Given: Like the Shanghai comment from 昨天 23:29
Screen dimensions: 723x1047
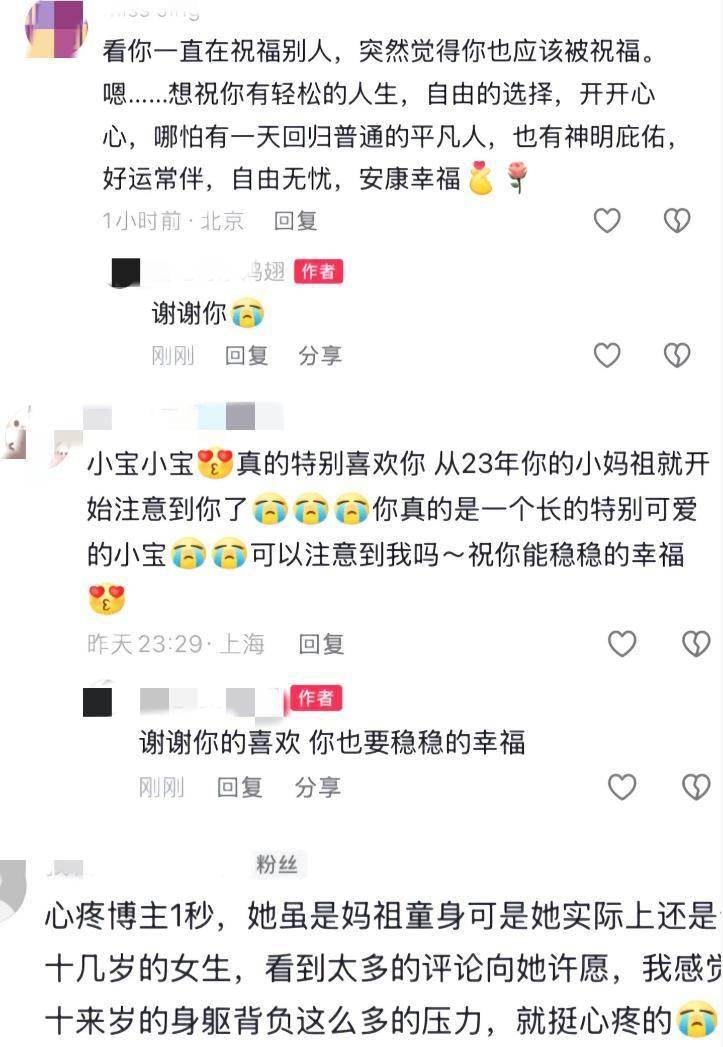Looking at the screenshot, I should (x=622, y=644).
